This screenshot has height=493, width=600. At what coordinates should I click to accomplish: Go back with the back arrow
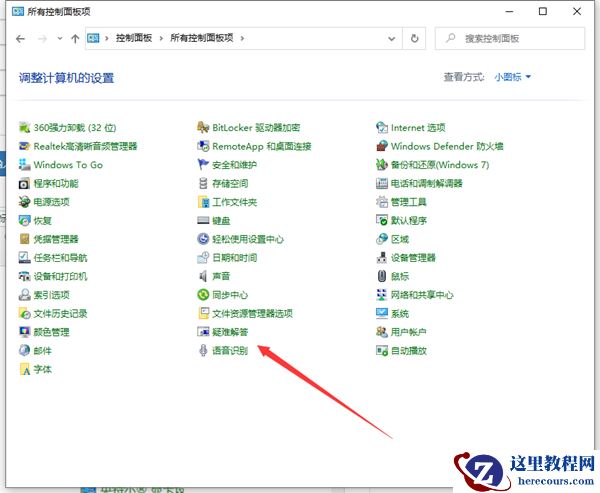(x=21, y=38)
